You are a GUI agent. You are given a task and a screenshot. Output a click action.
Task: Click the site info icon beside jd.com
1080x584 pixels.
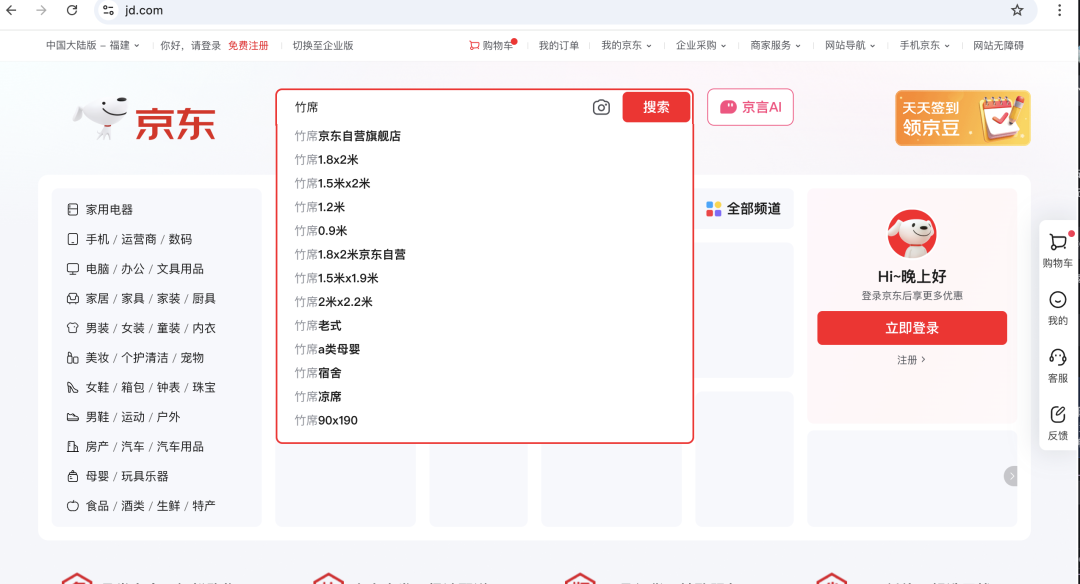[x=108, y=10]
